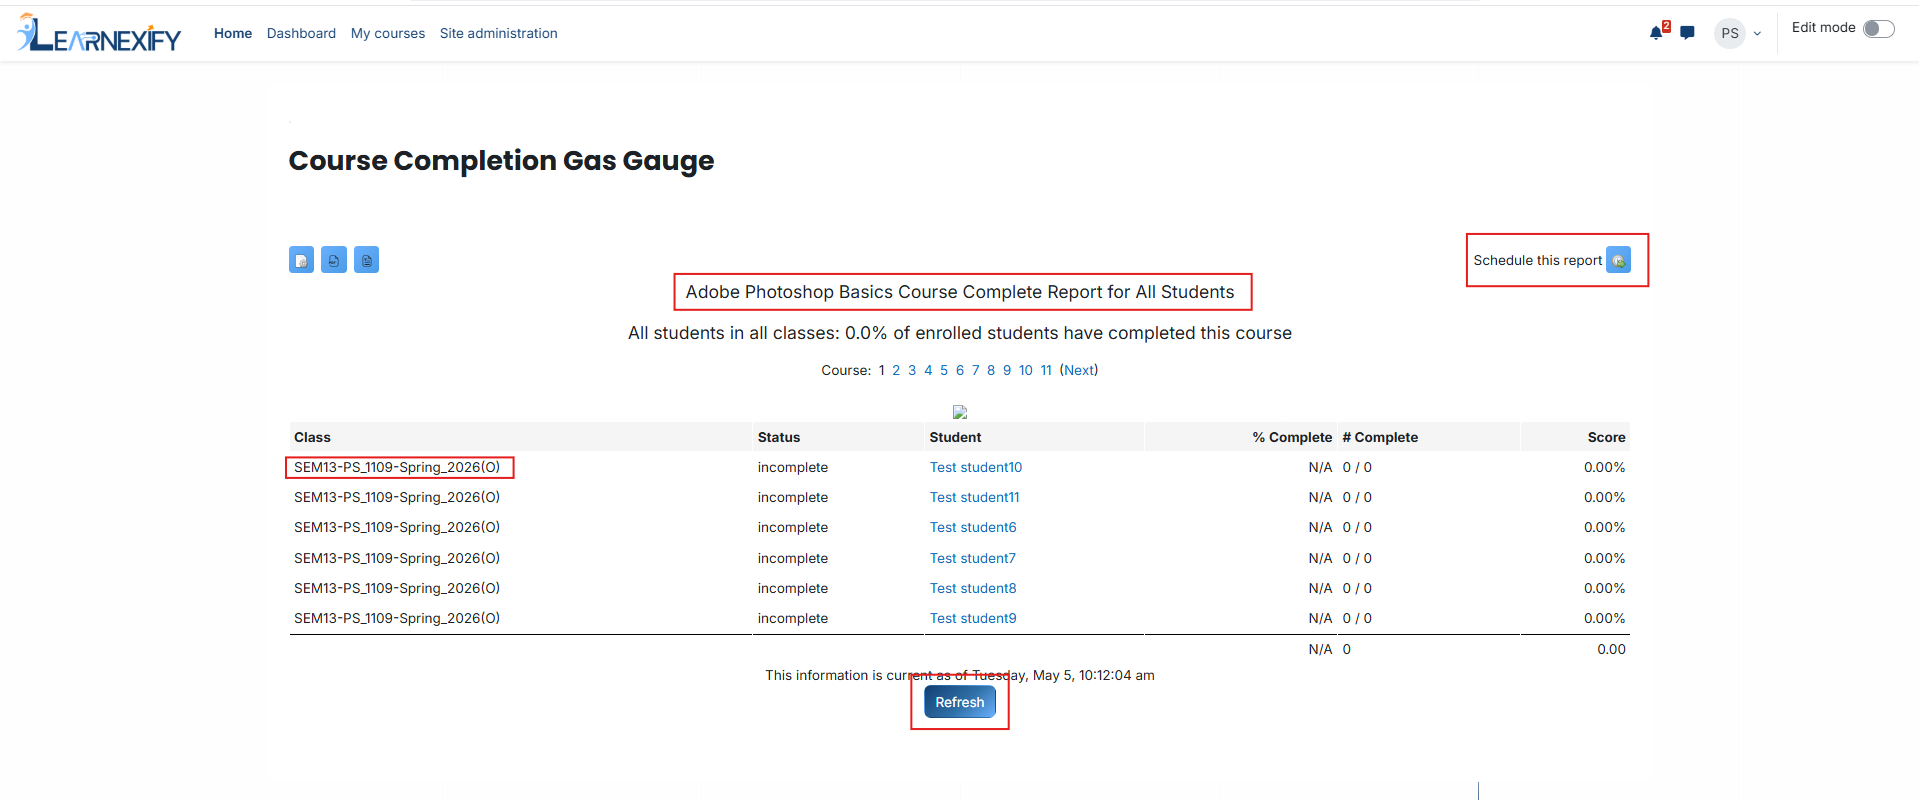Go to course page 11
The image size is (1919, 800).
point(1046,370)
